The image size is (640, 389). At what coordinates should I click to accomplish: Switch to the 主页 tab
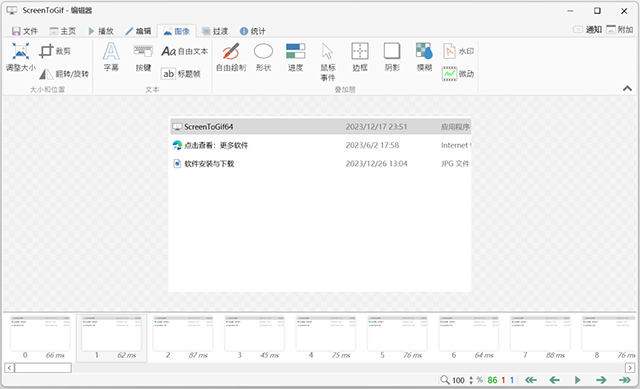point(63,31)
